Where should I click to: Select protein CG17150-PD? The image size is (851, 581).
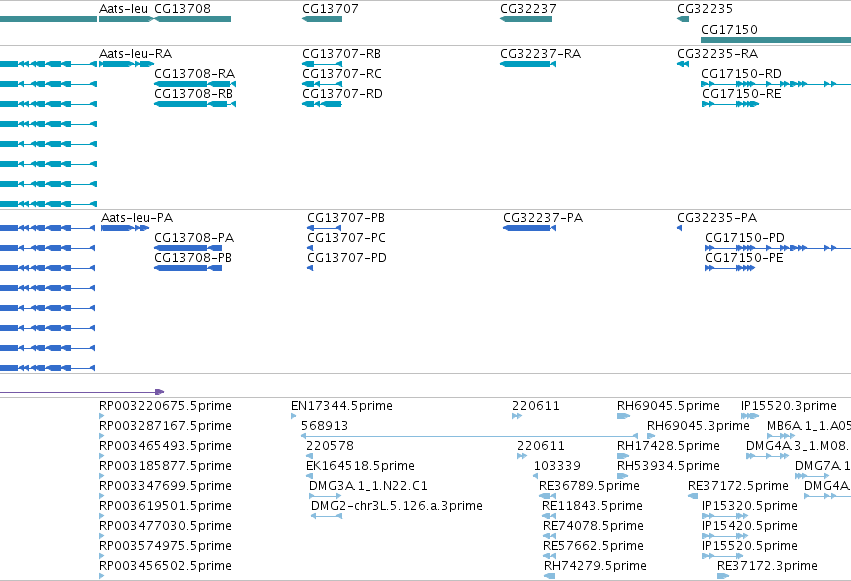coord(745,238)
